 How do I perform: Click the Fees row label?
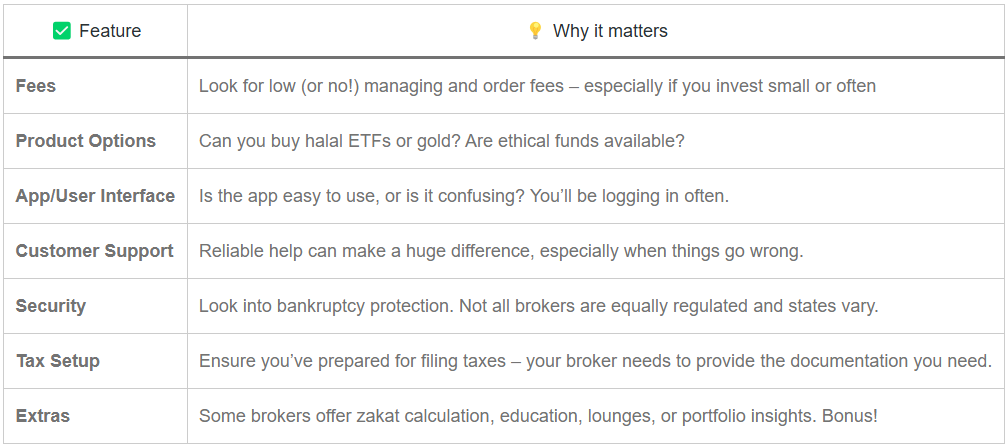35,86
